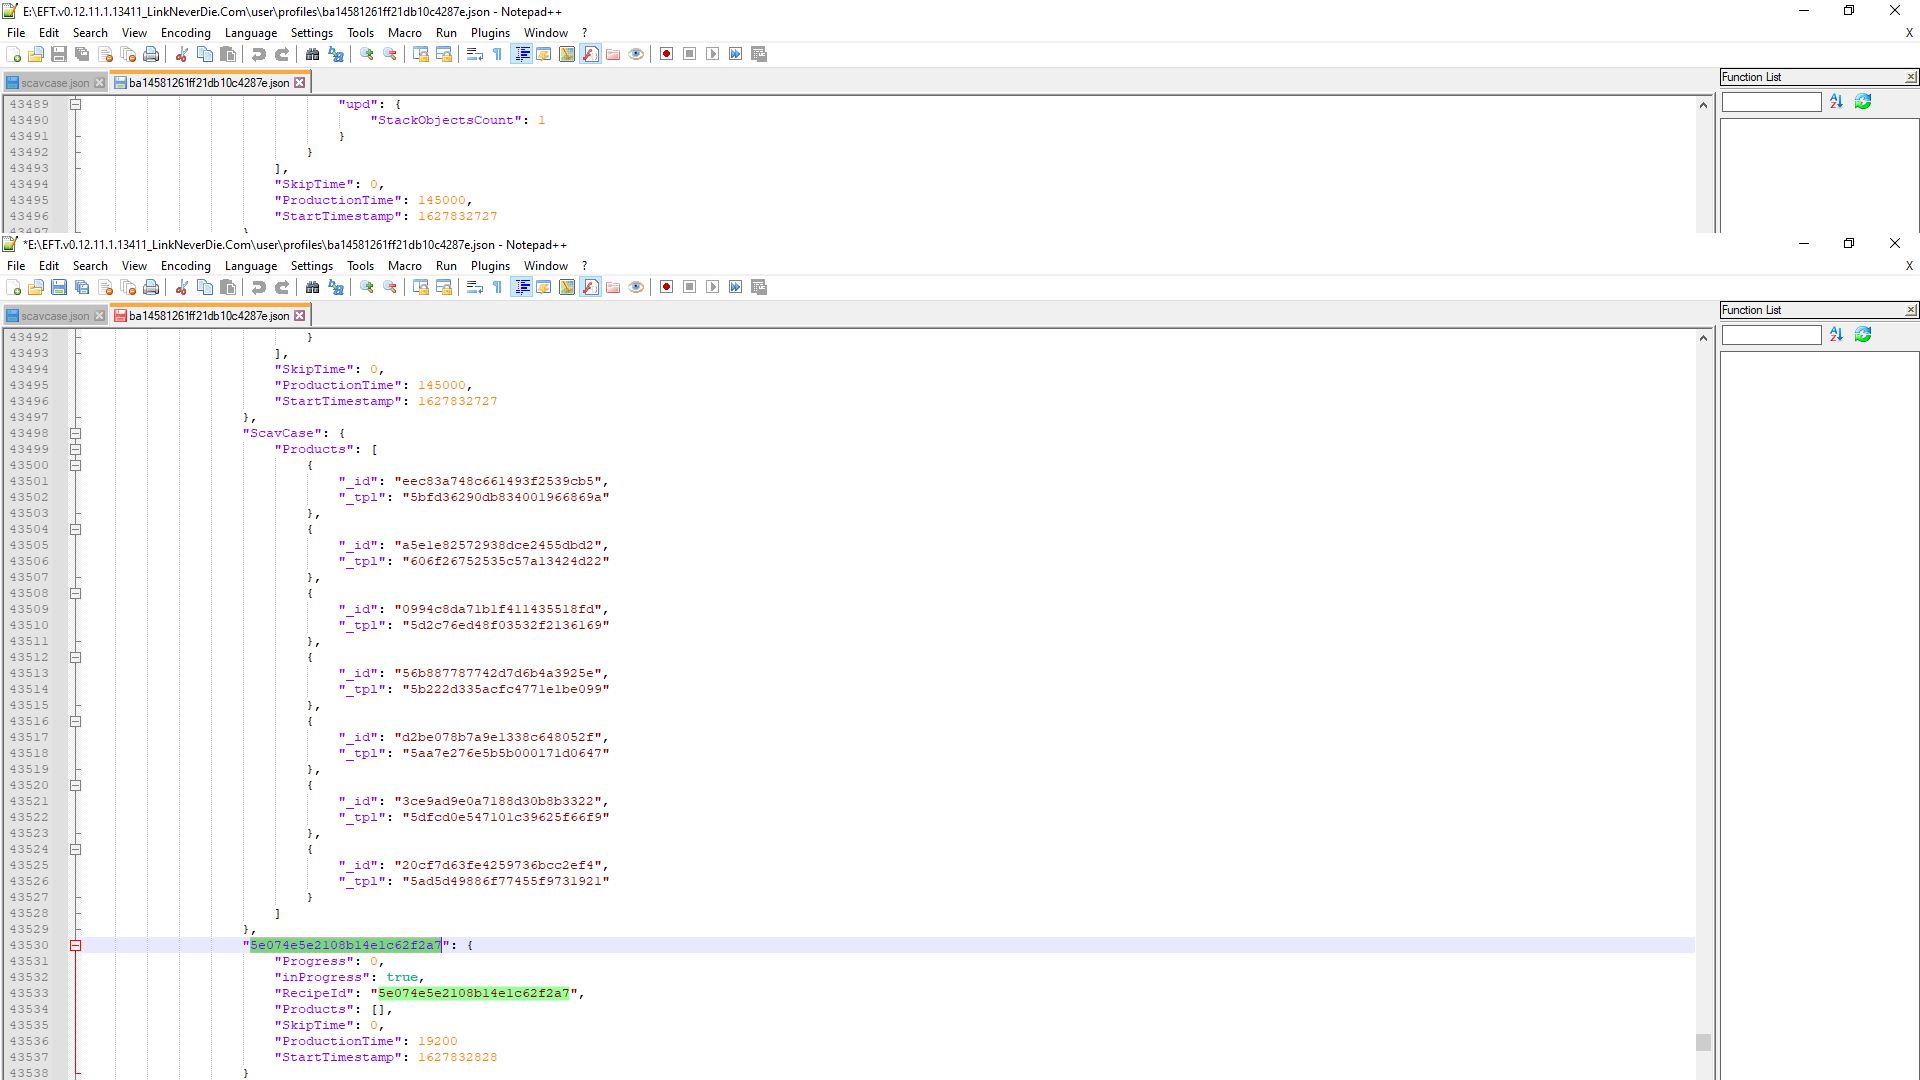Collapse the ScavCase block at line 43498
Viewport: 1920px width, 1080px height.
pos(75,434)
